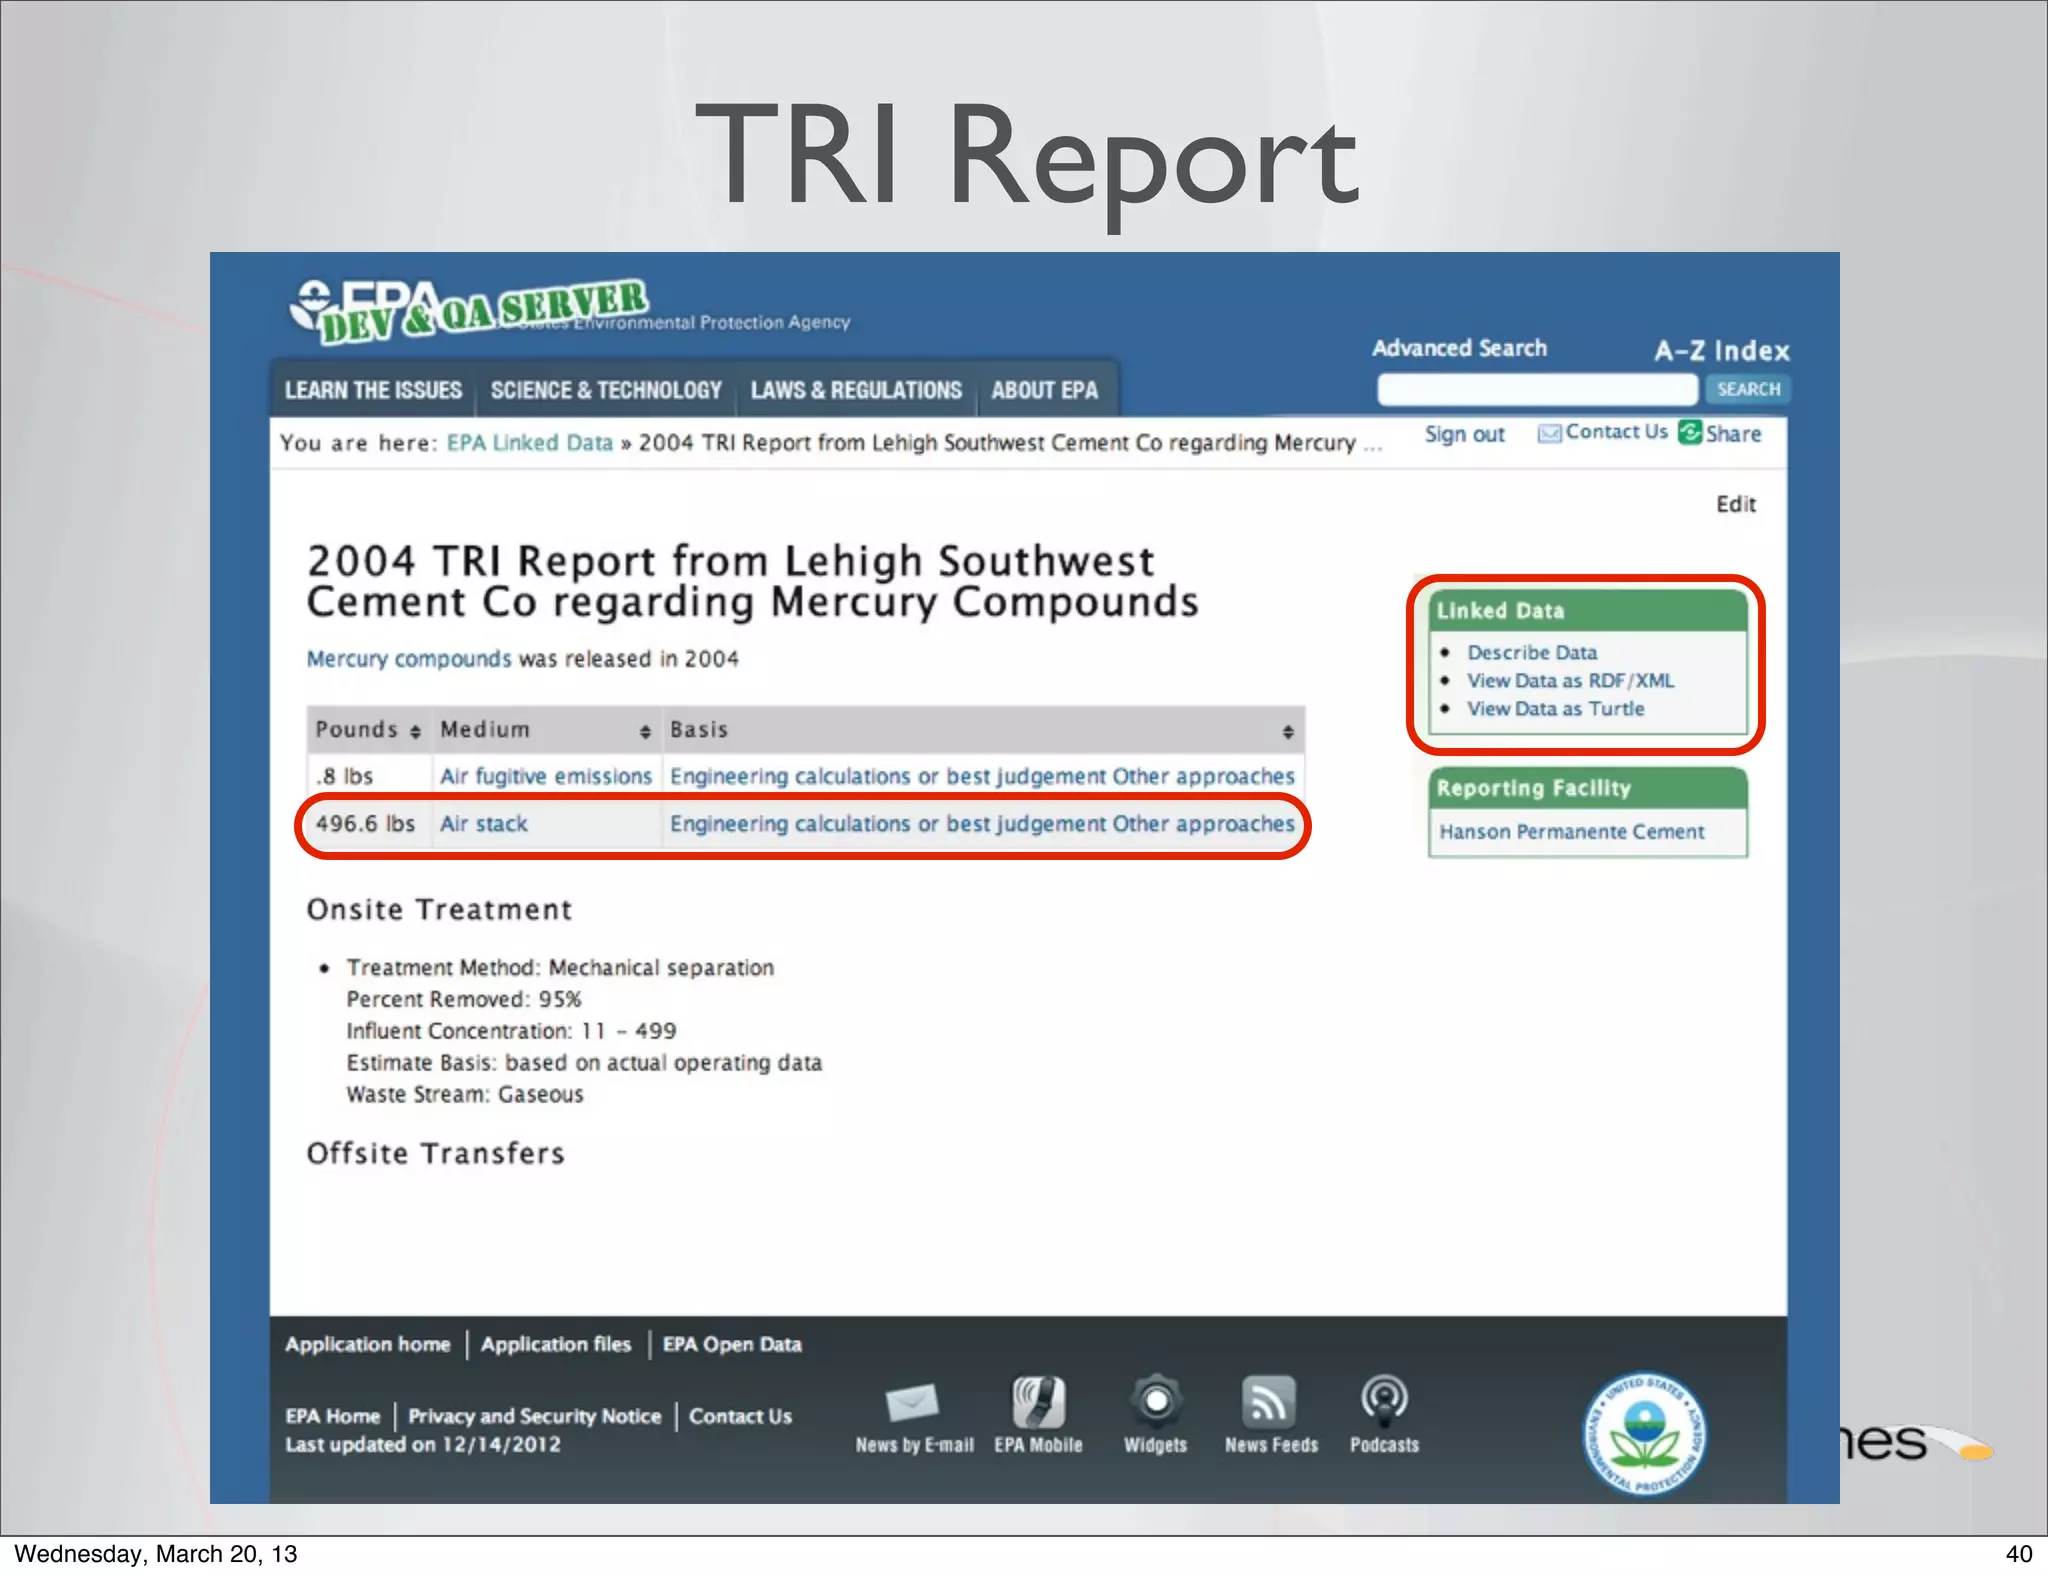Click the Podcasts icon

(x=1384, y=1401)
